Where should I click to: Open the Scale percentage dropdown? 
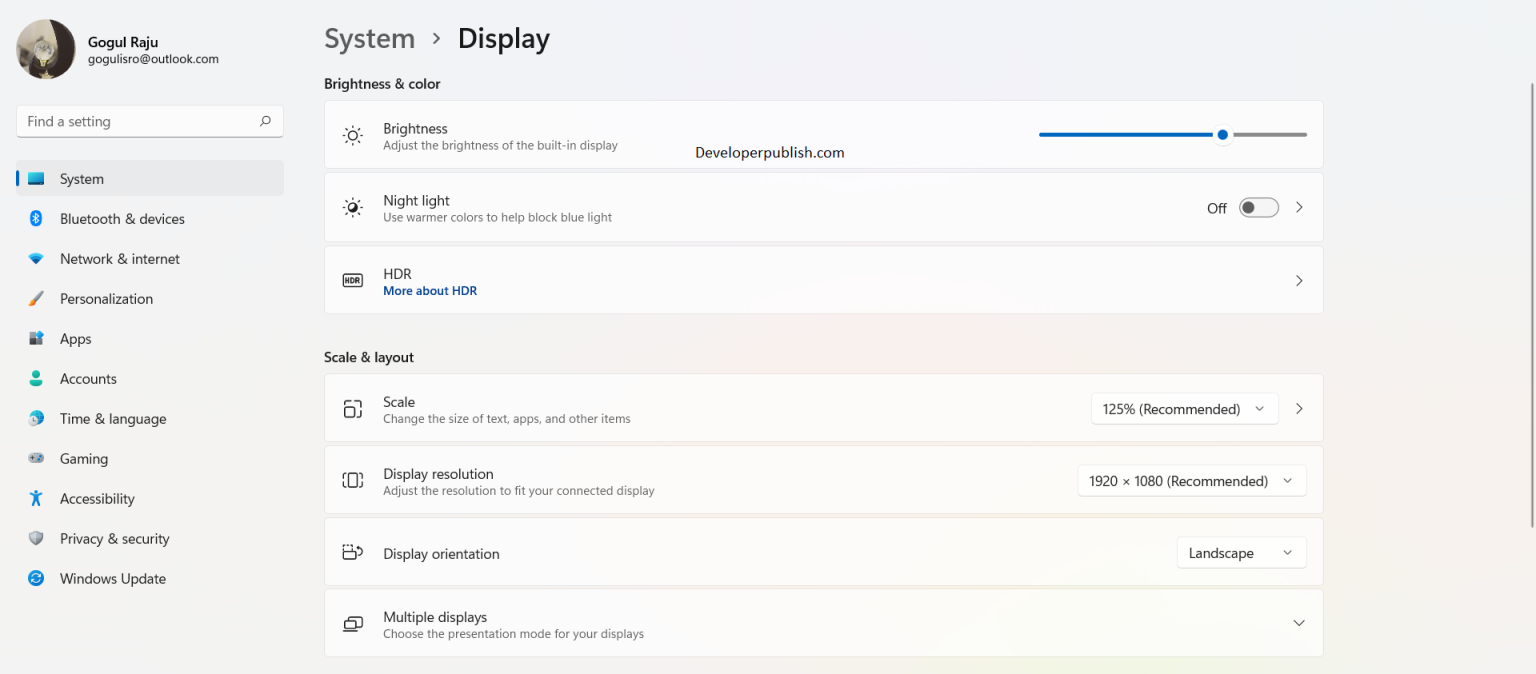(x=1184, y=408)
